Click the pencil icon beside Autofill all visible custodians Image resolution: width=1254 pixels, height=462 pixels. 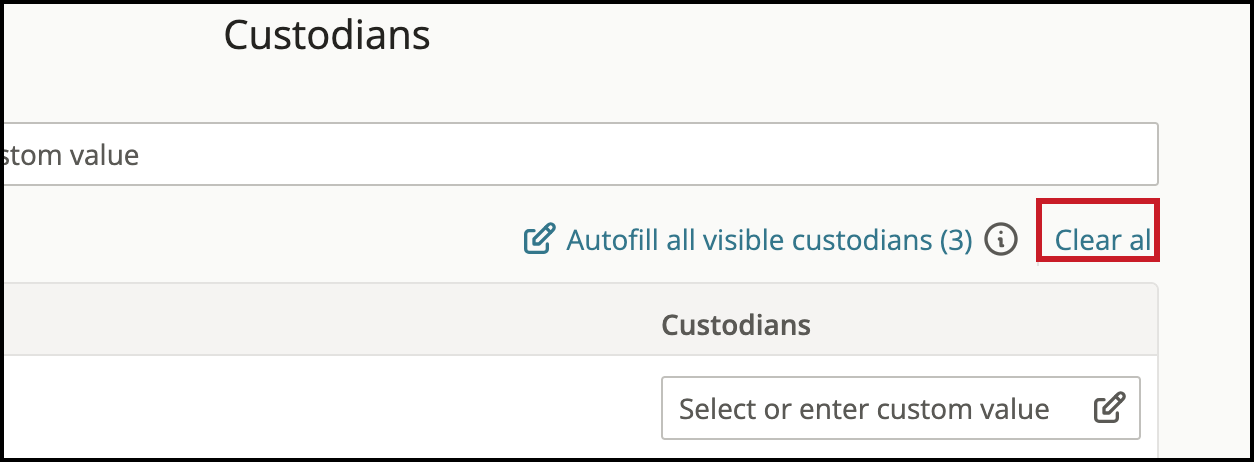(539, 240)
